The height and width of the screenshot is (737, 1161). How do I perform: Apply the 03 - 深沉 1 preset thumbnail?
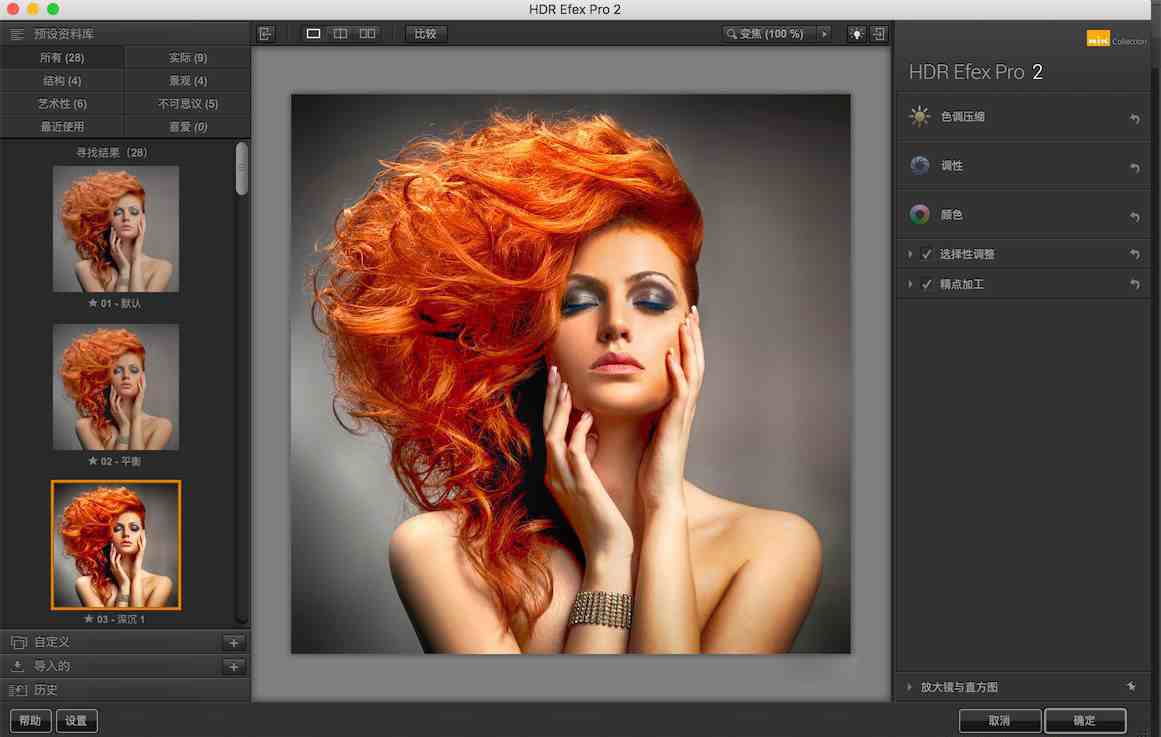[116, 545]
